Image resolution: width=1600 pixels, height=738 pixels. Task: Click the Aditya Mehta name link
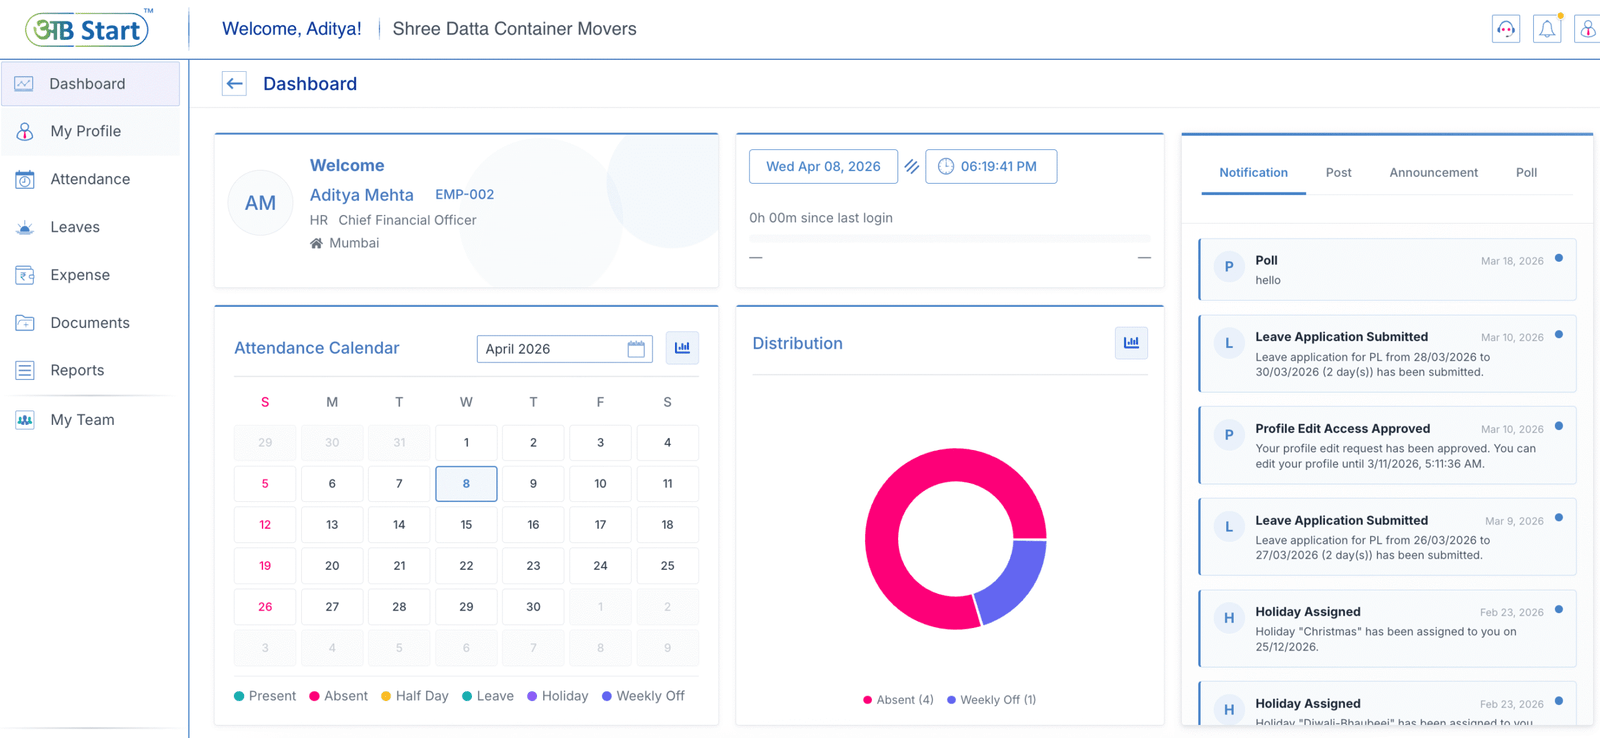[x=361, y=195]
